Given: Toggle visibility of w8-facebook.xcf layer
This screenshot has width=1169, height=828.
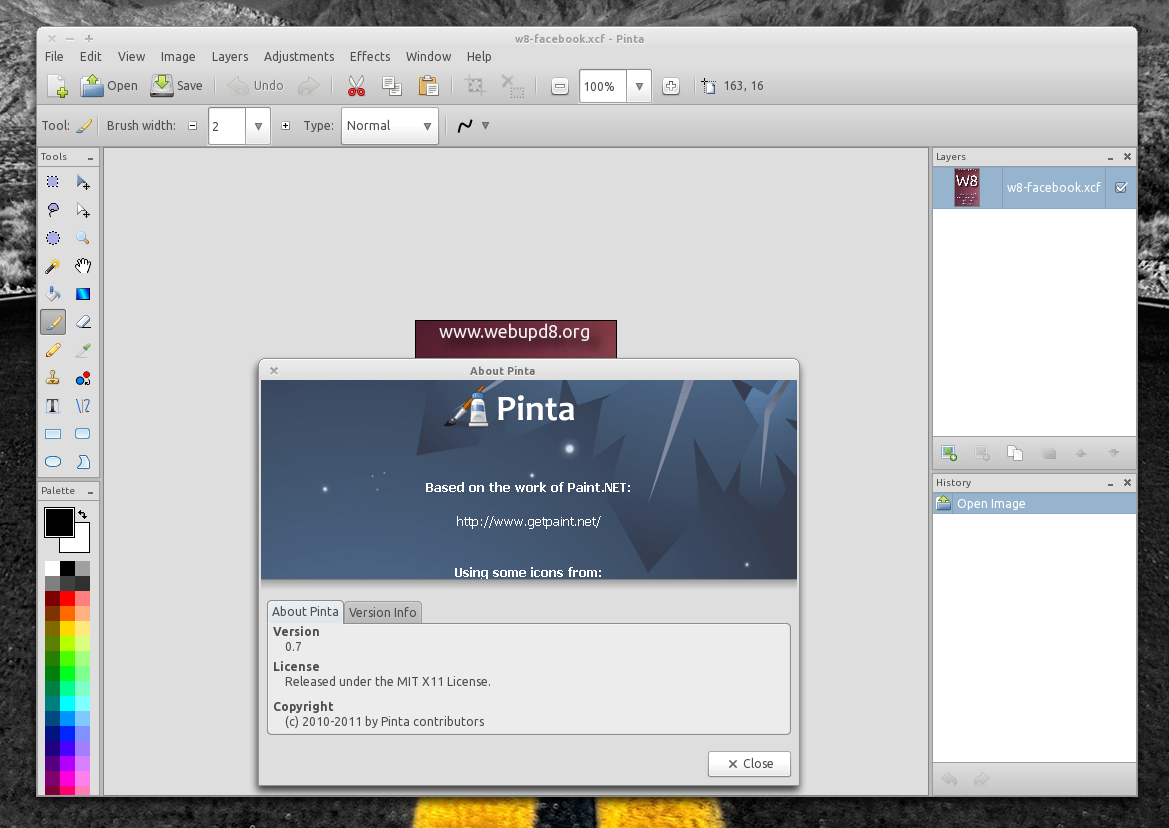Looking at the screenshot, I should [x=1121, y=188].
